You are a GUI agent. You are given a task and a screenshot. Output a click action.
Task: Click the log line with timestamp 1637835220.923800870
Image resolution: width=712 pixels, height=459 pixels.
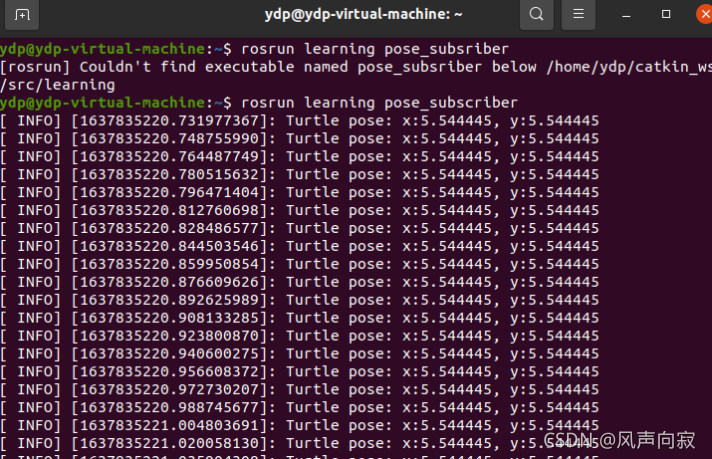point(300,336)
